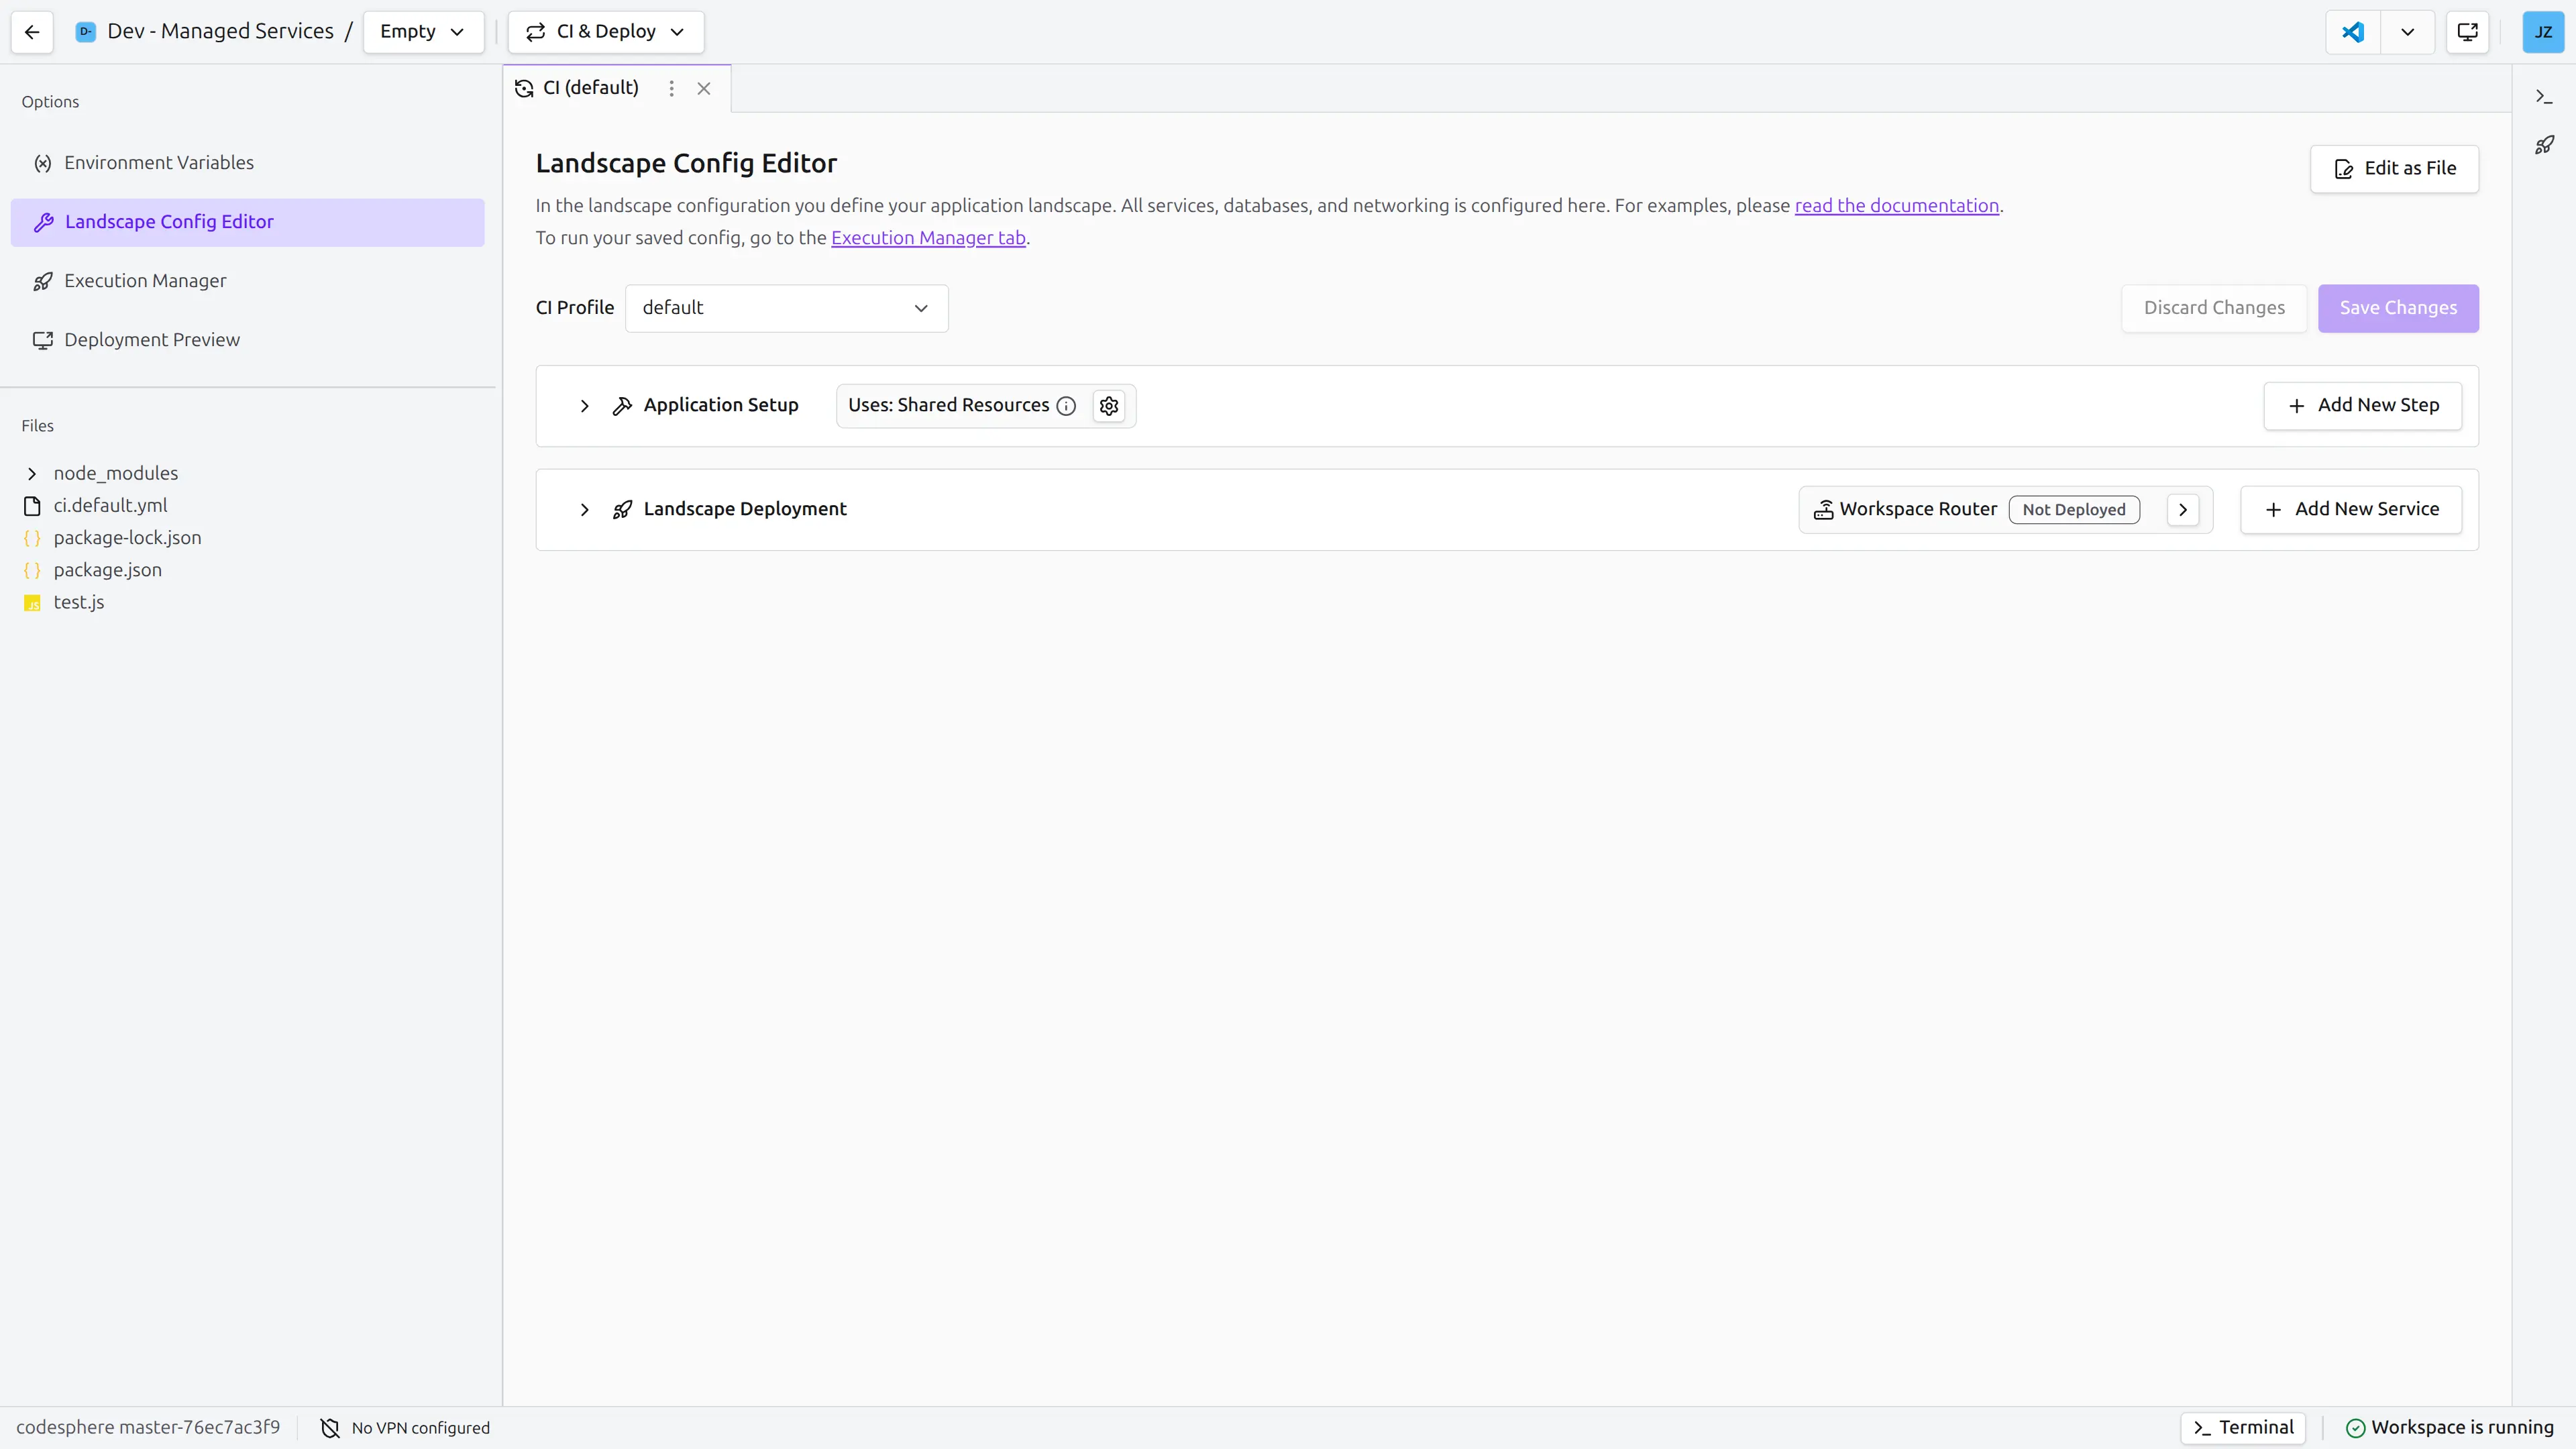This screenshot has height=1449, width=2576.
Task: Open Workspace Router details arrow
Action: pyautogui.click(x=2182, y=510)
